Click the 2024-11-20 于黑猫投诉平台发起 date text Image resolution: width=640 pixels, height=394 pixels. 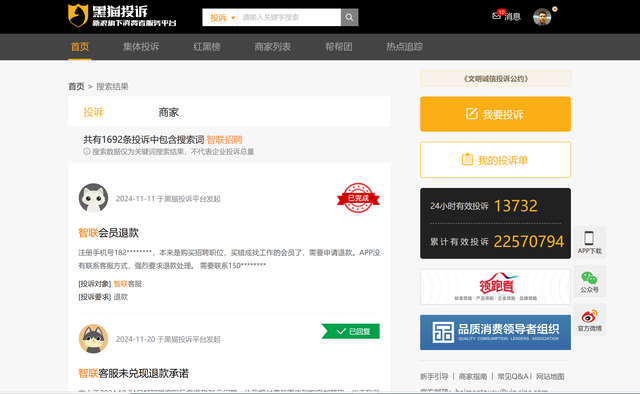[x=168, y=339]
